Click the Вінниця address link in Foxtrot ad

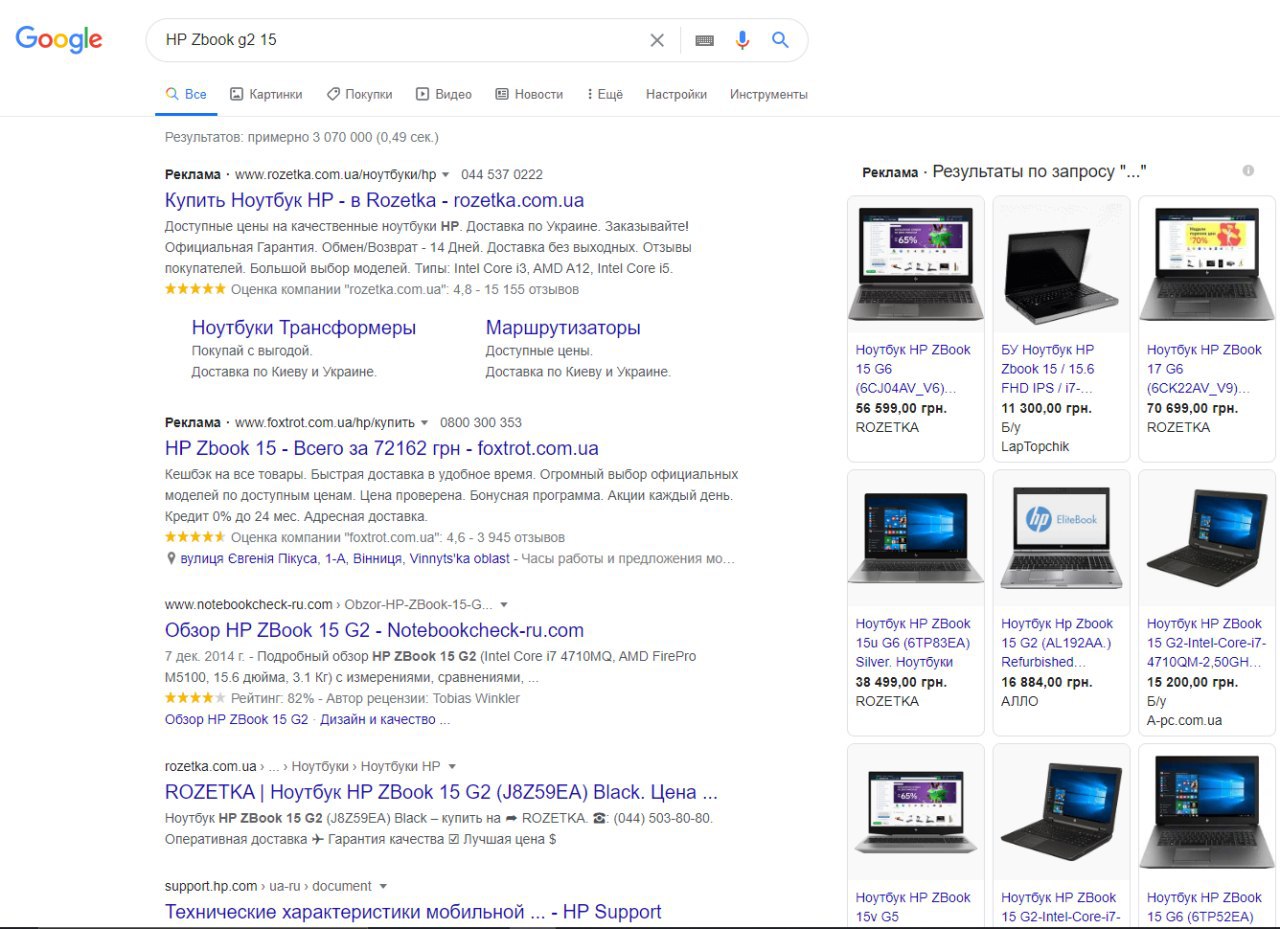(x=344, y=559)
